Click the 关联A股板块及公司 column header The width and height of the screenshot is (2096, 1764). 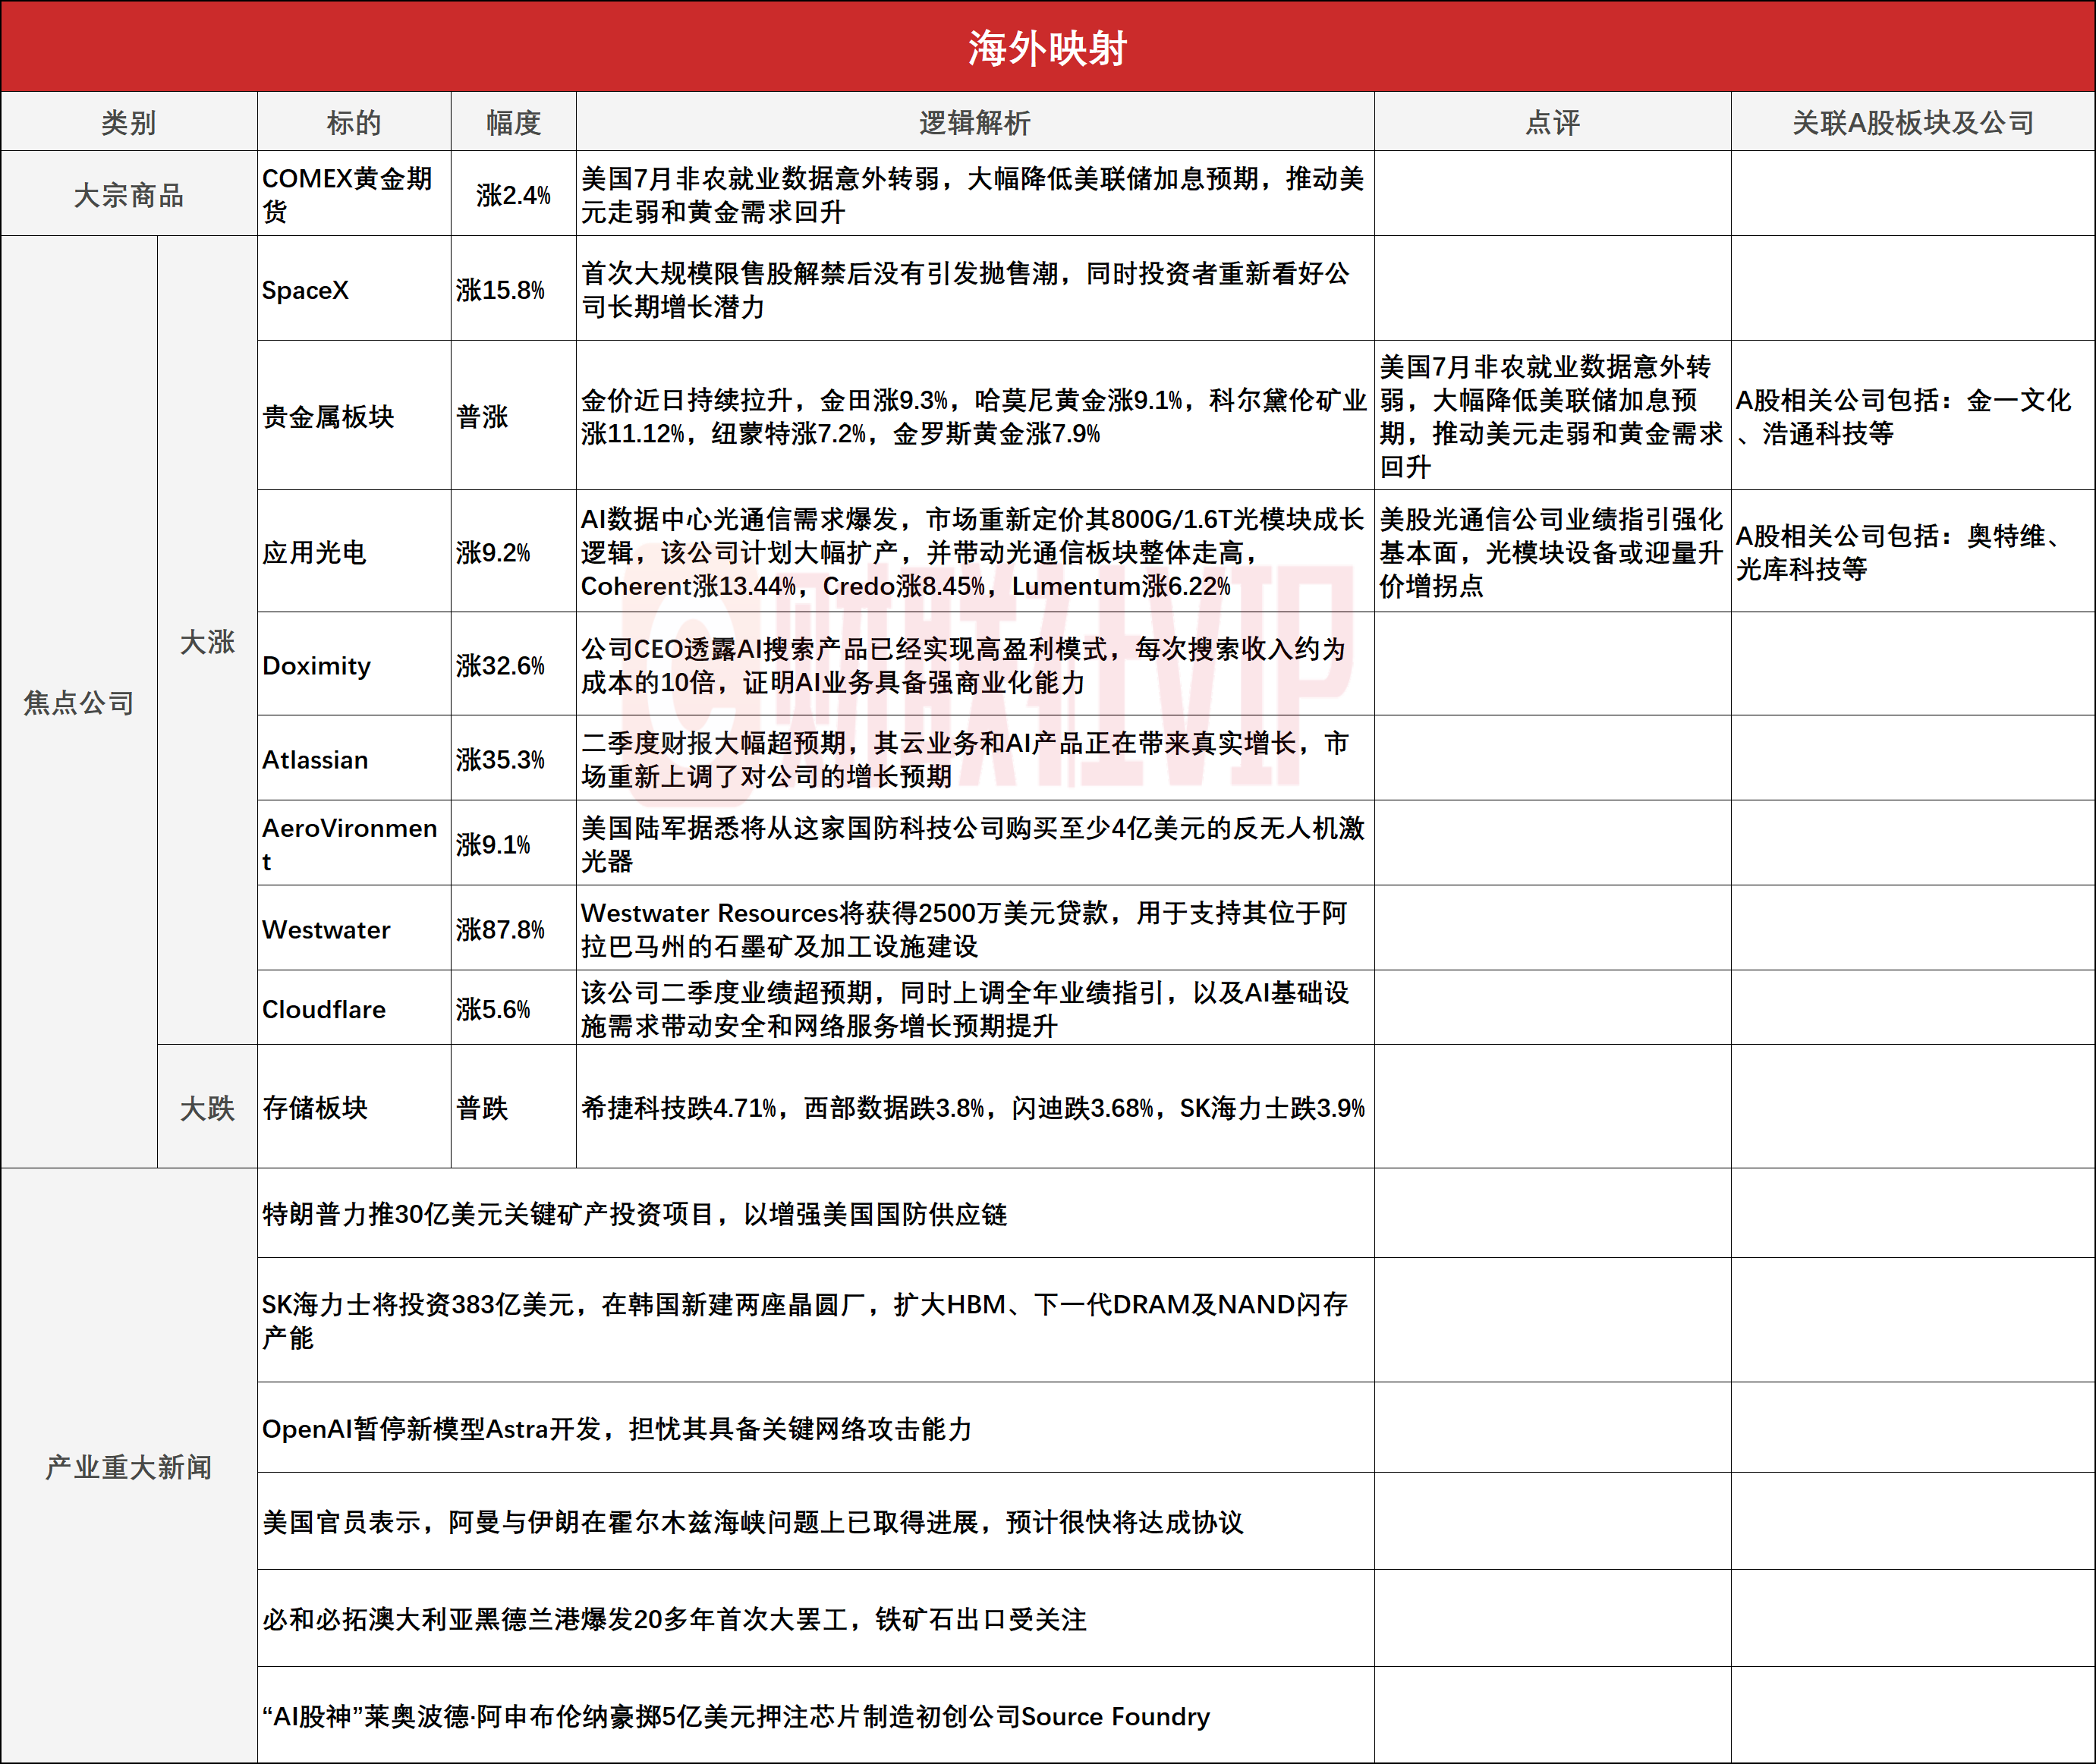tap(1913, 122)
